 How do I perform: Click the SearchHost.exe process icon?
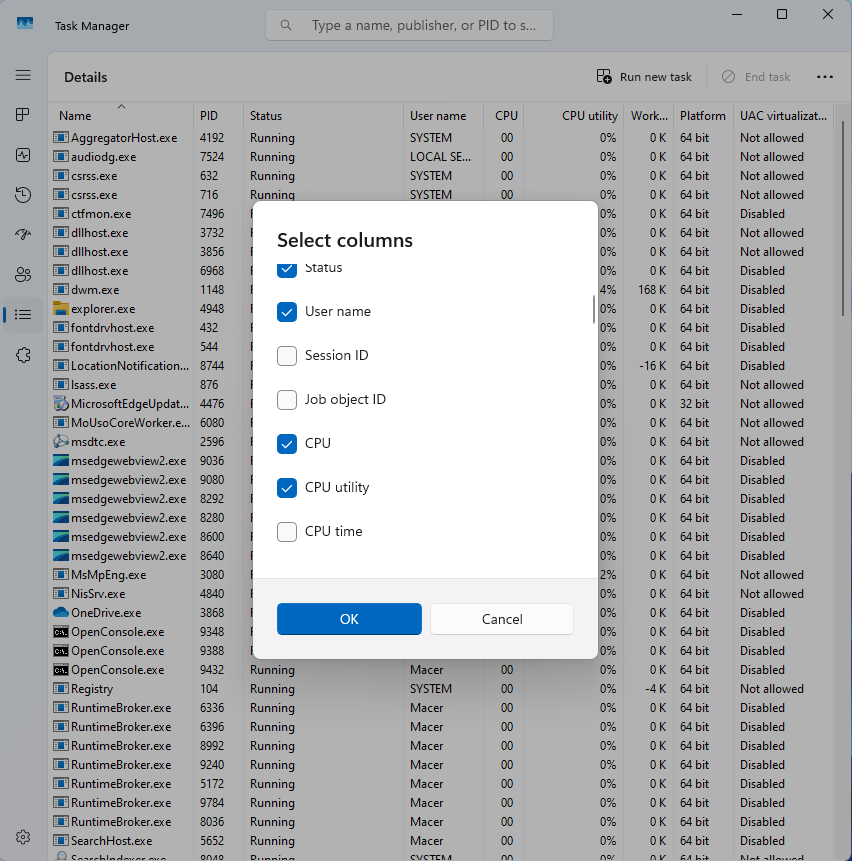(60, 841)
